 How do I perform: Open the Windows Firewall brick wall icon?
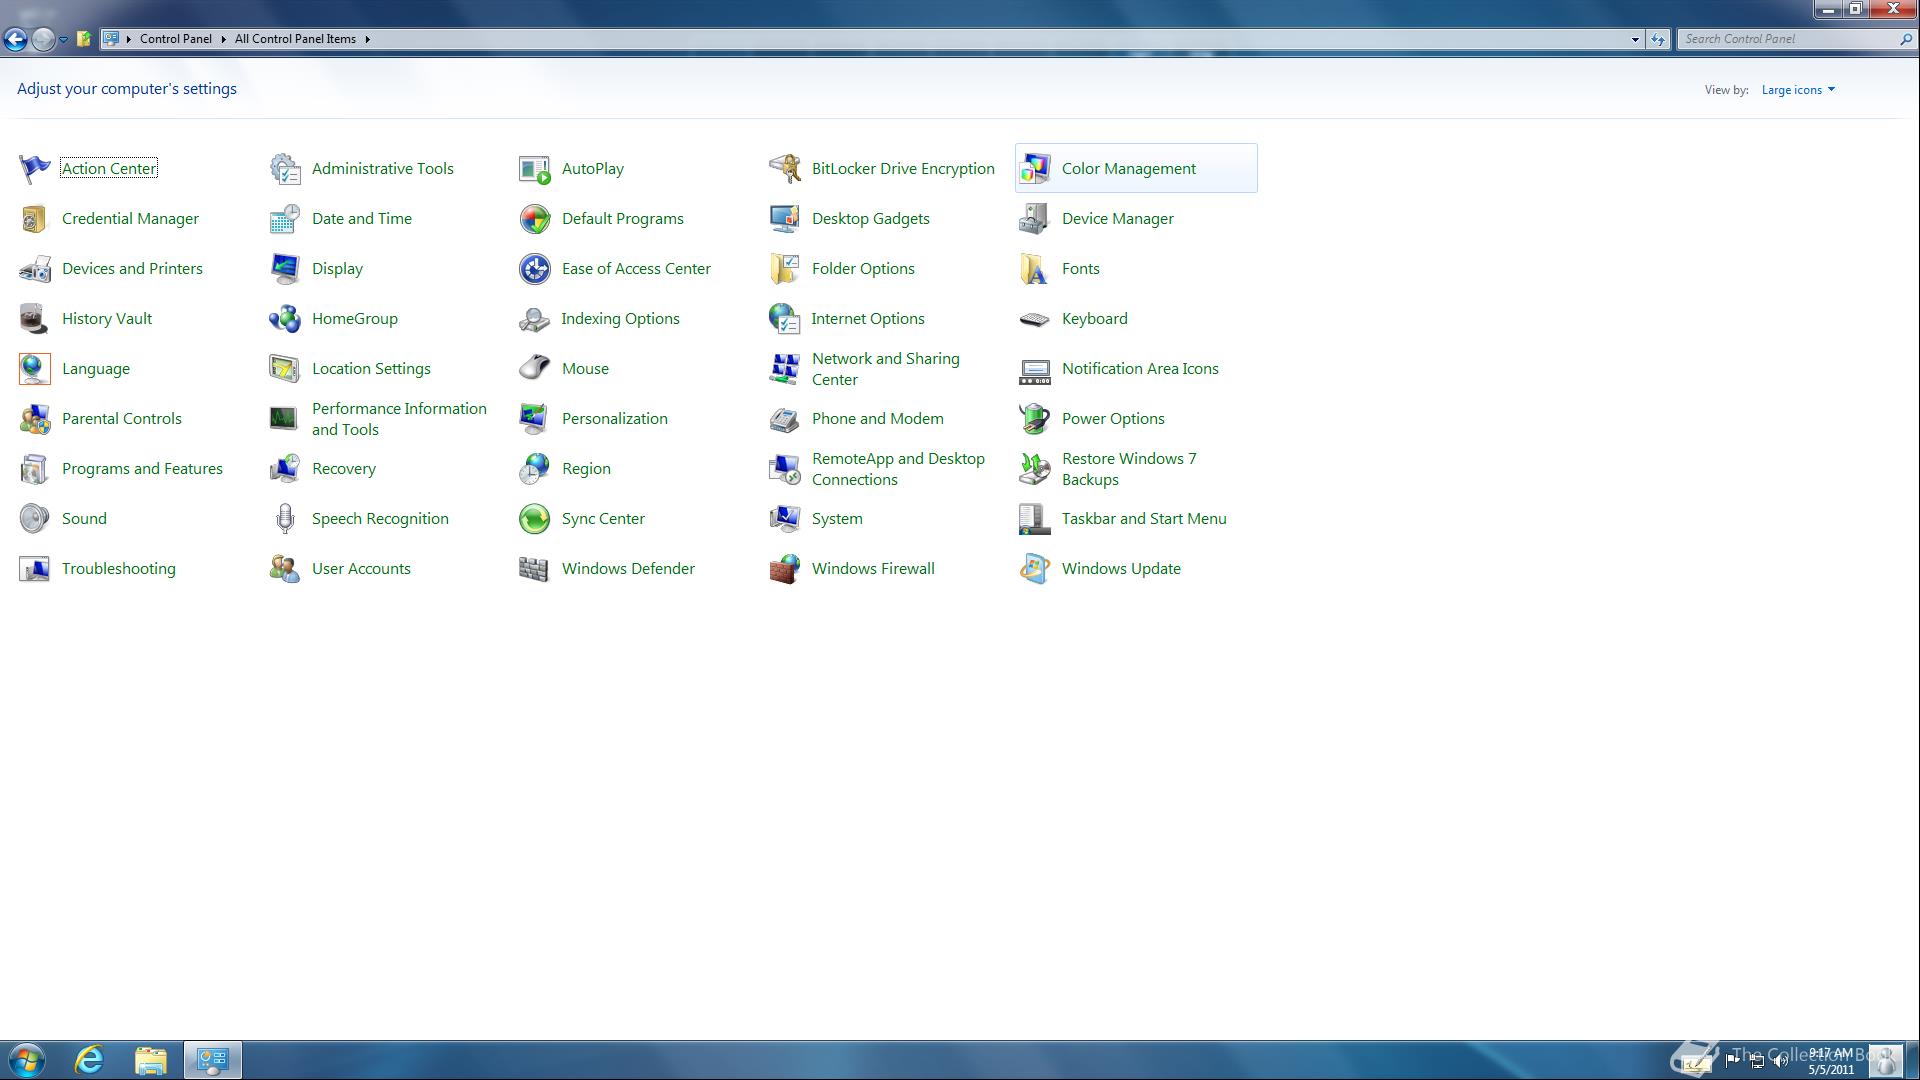click(784, 569)
